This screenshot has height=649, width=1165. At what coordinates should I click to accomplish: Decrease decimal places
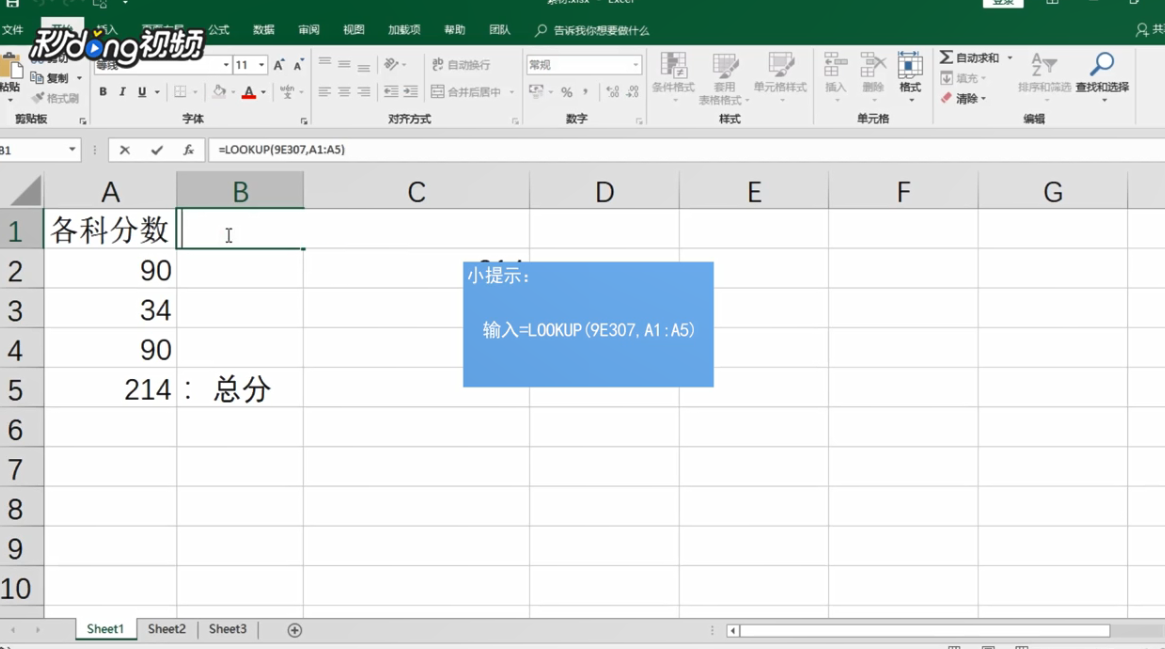click(x=632, y=92)
